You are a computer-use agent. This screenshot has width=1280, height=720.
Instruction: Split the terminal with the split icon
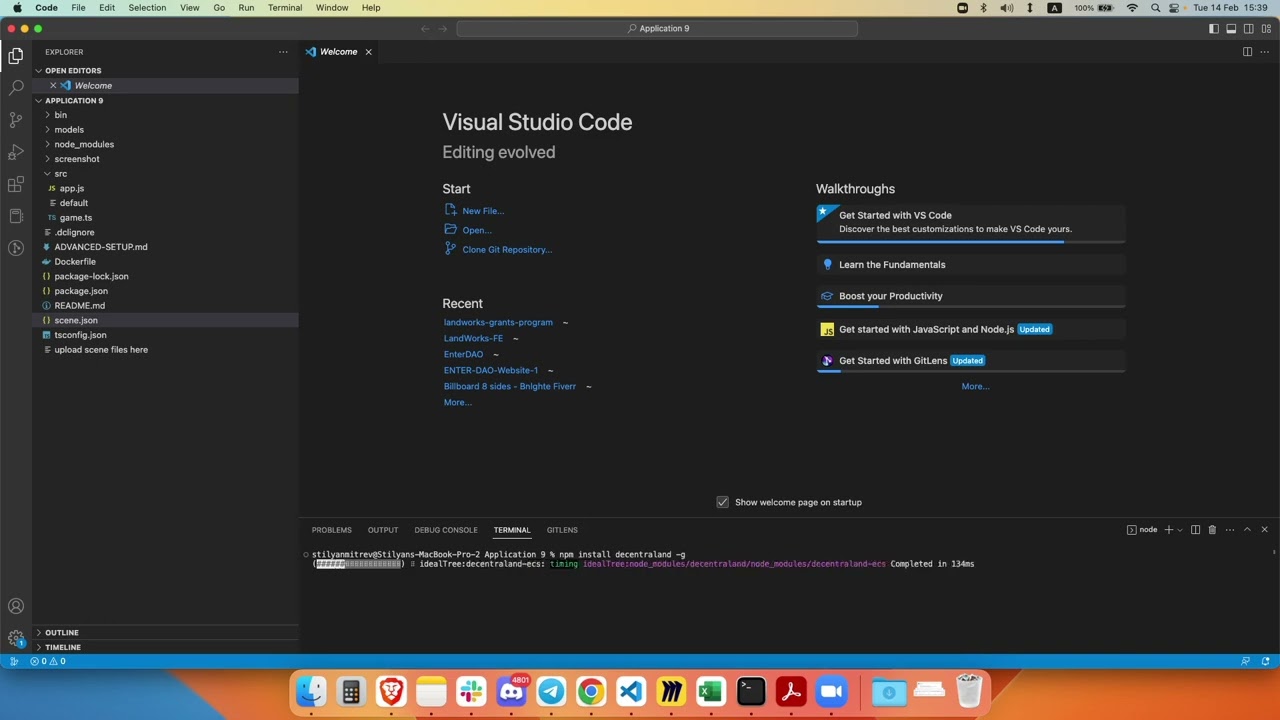click(x=1195, y=530)
